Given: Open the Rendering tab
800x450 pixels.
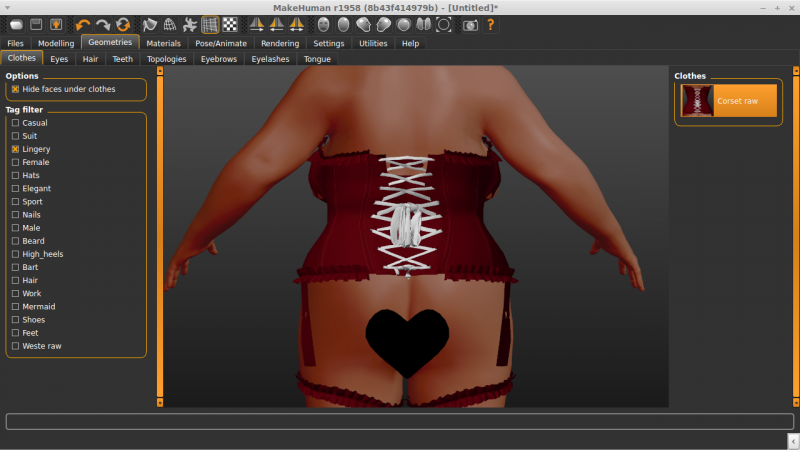Looking at the screenshot, I should coord(280,43).
